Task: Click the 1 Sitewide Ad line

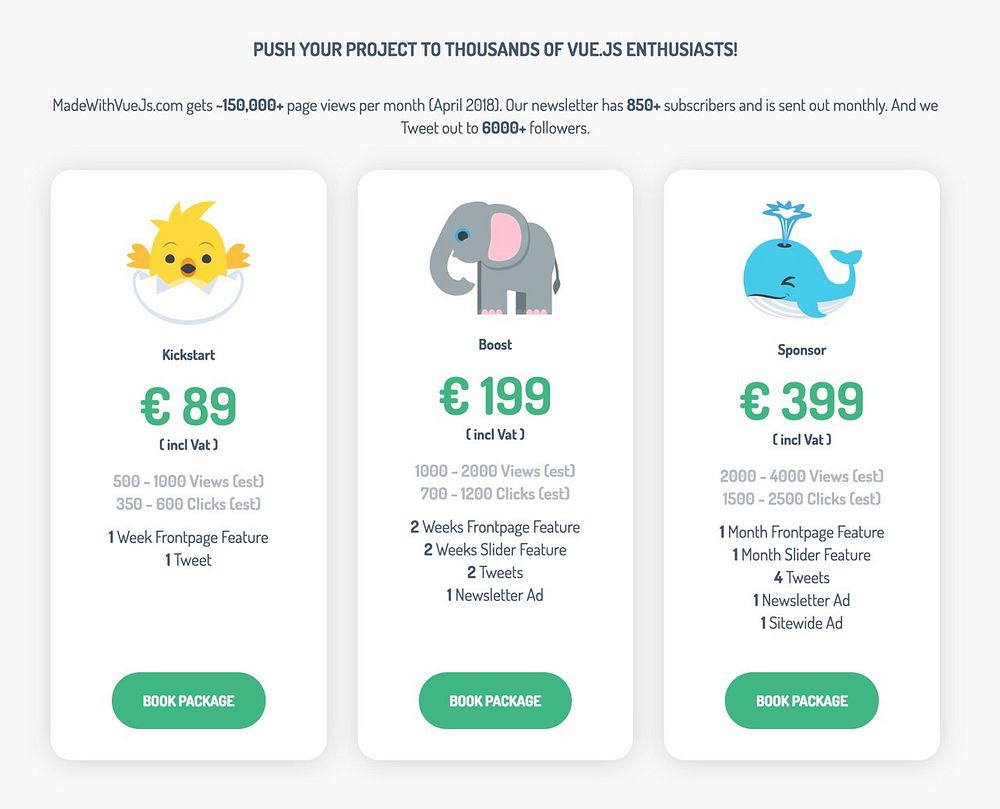Action: 802,623
